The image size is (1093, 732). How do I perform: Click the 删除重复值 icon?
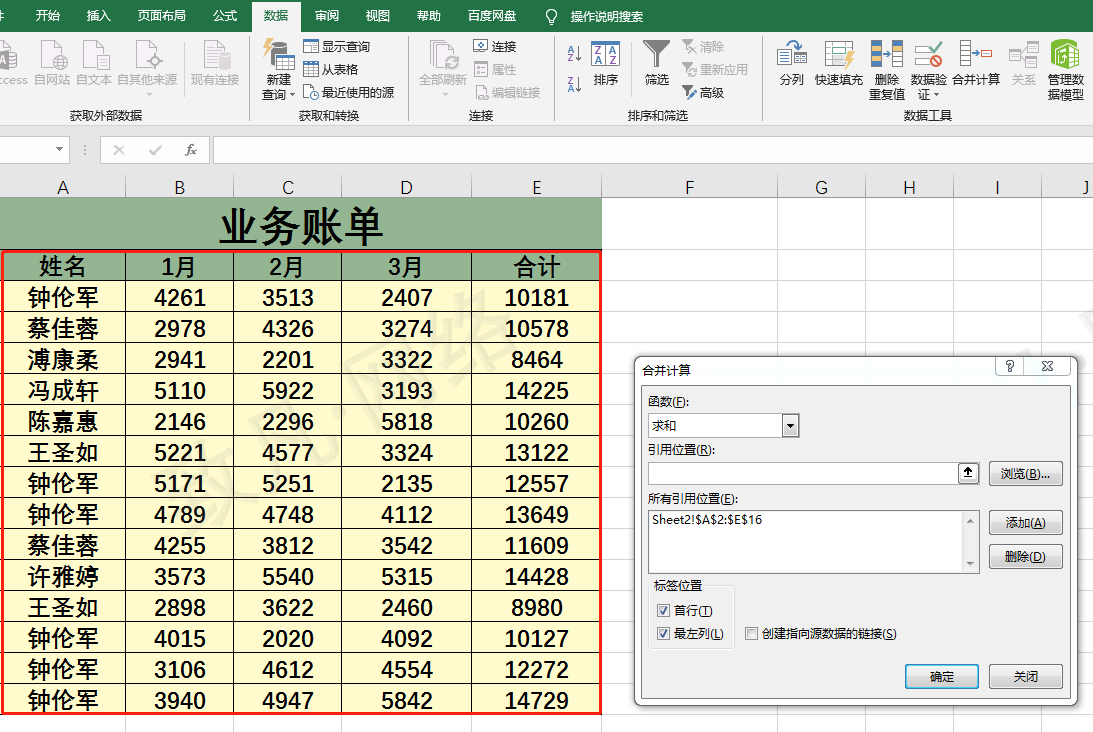pos(886,54)
